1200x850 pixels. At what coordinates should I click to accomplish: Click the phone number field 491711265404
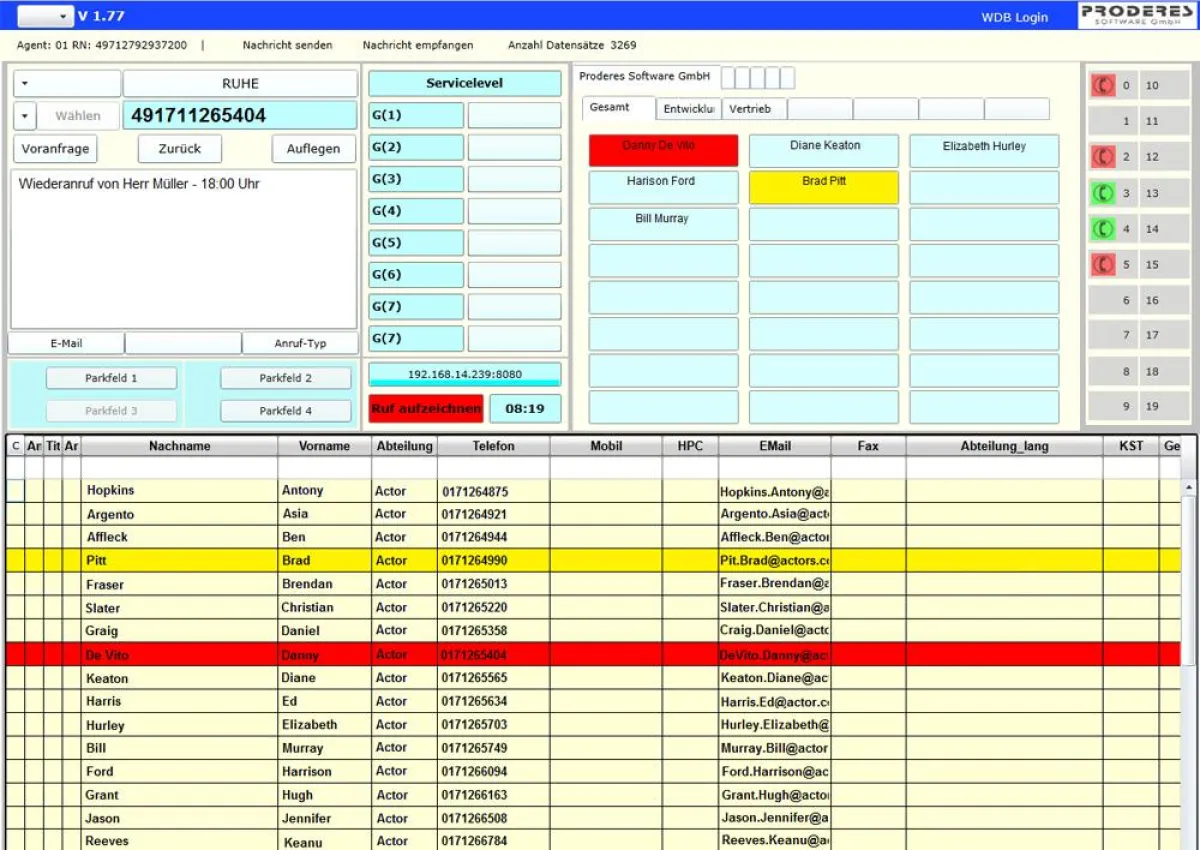coord(240,116)
